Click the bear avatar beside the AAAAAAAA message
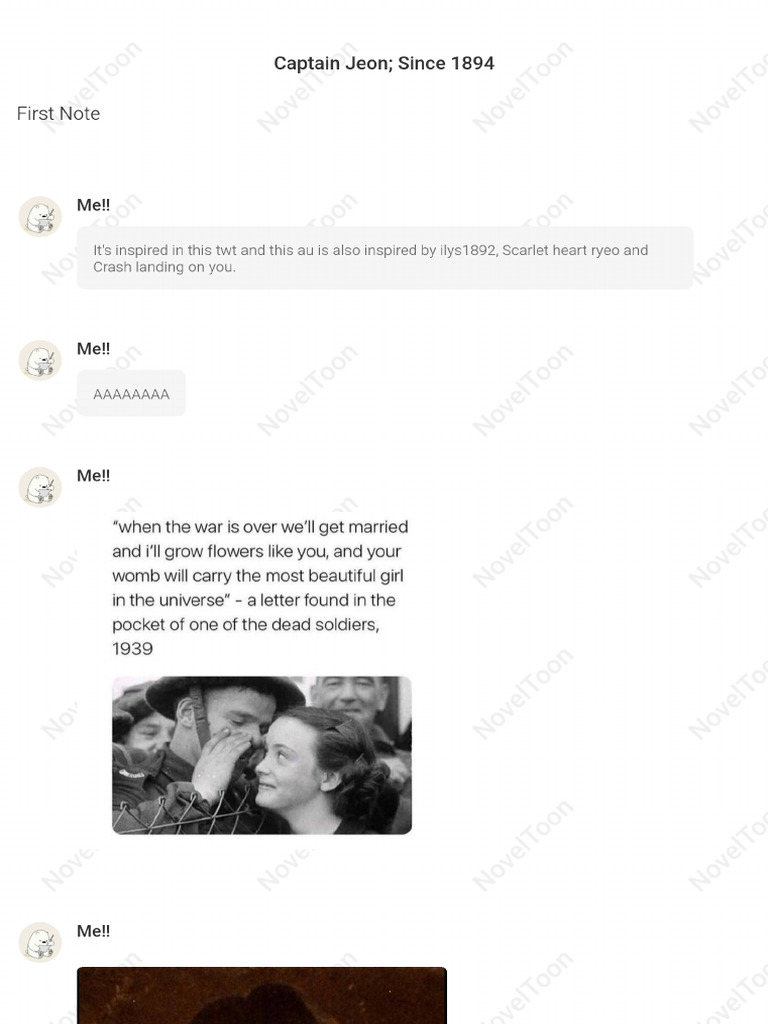This screenshot has height=1024, width=768. 40,360
